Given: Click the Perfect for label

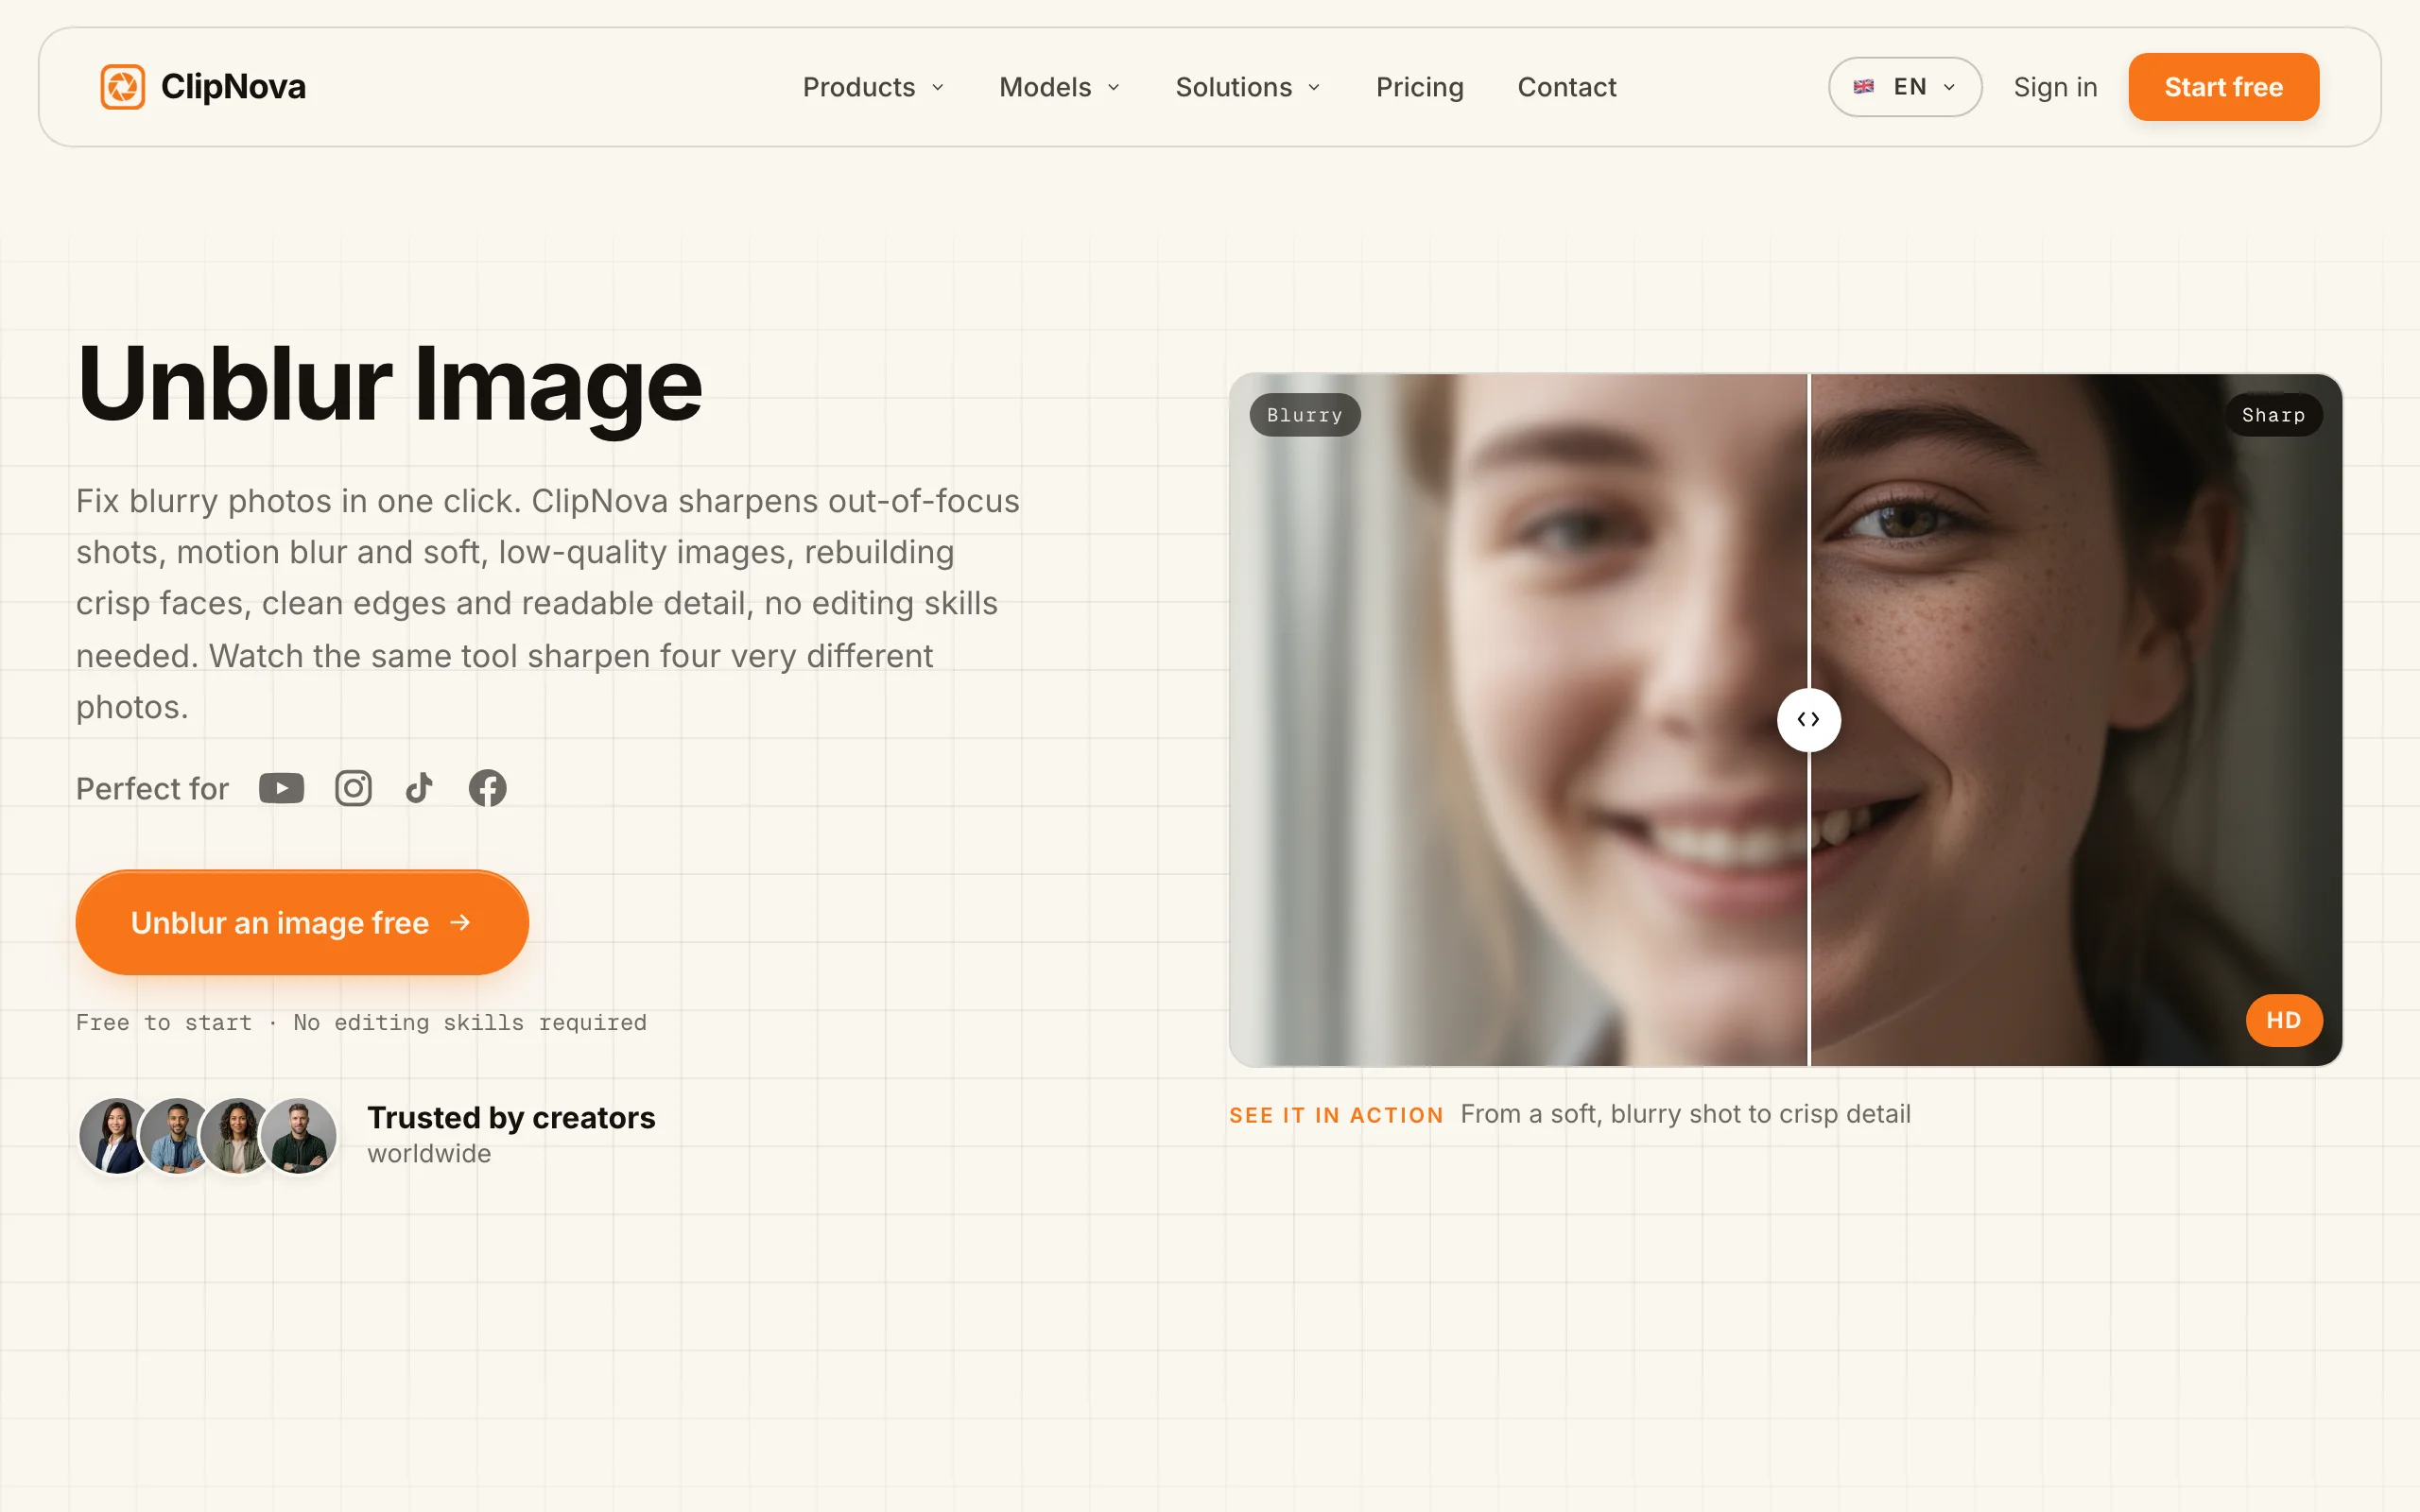Looking at the screenshot, I should point(152,789).
